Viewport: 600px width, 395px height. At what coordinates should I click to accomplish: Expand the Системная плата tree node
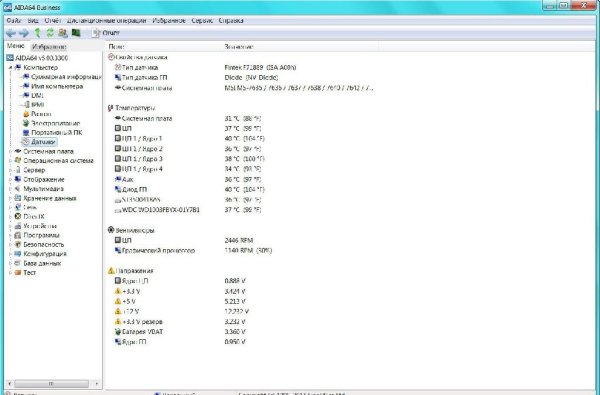click(x=10, y=152)
